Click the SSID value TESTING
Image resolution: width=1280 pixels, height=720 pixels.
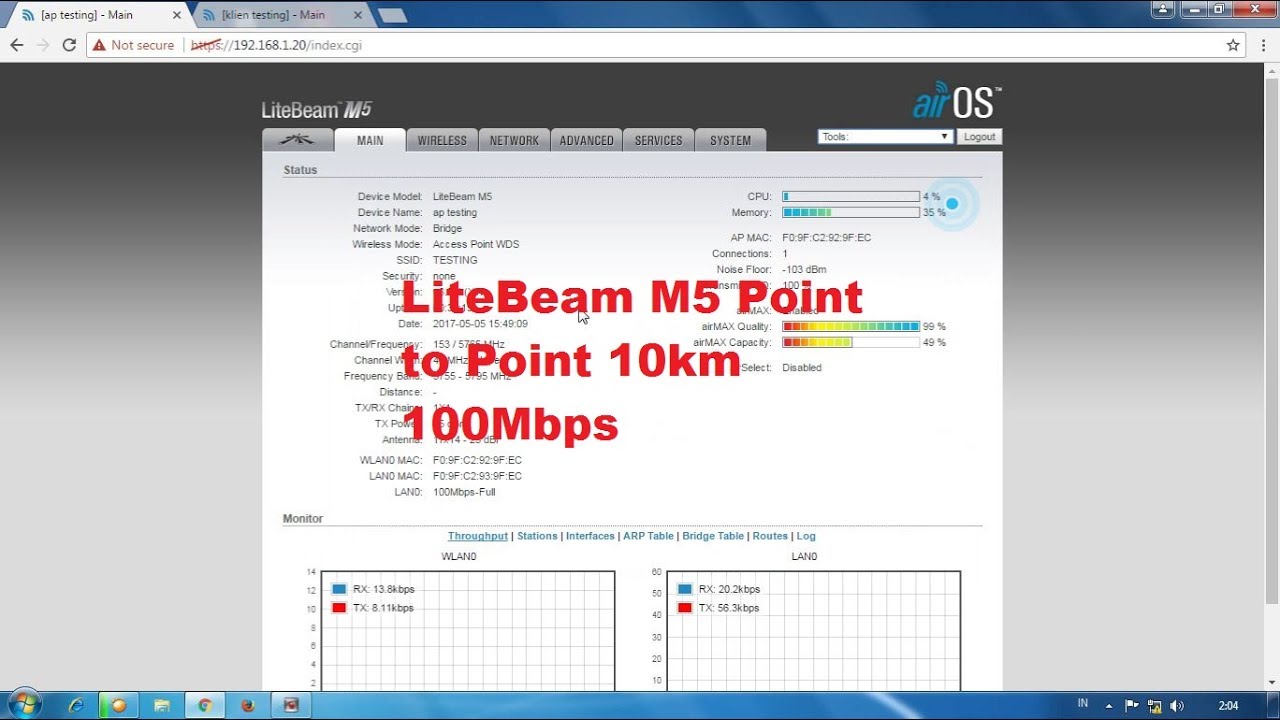click(x=455, y=260)
